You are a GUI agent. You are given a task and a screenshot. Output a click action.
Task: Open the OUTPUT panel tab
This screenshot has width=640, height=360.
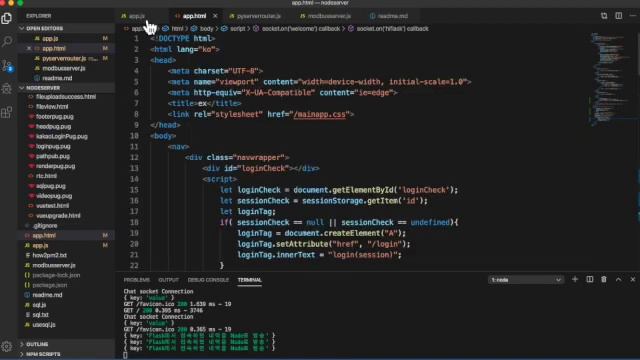[x=169, y=280]
